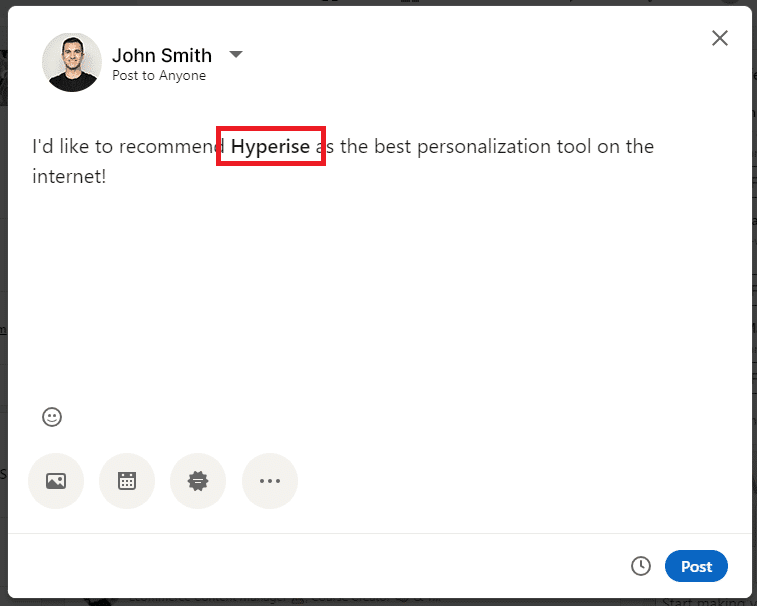Create an event with the calendar icon
Screen dimensions: 757x606
127,481
